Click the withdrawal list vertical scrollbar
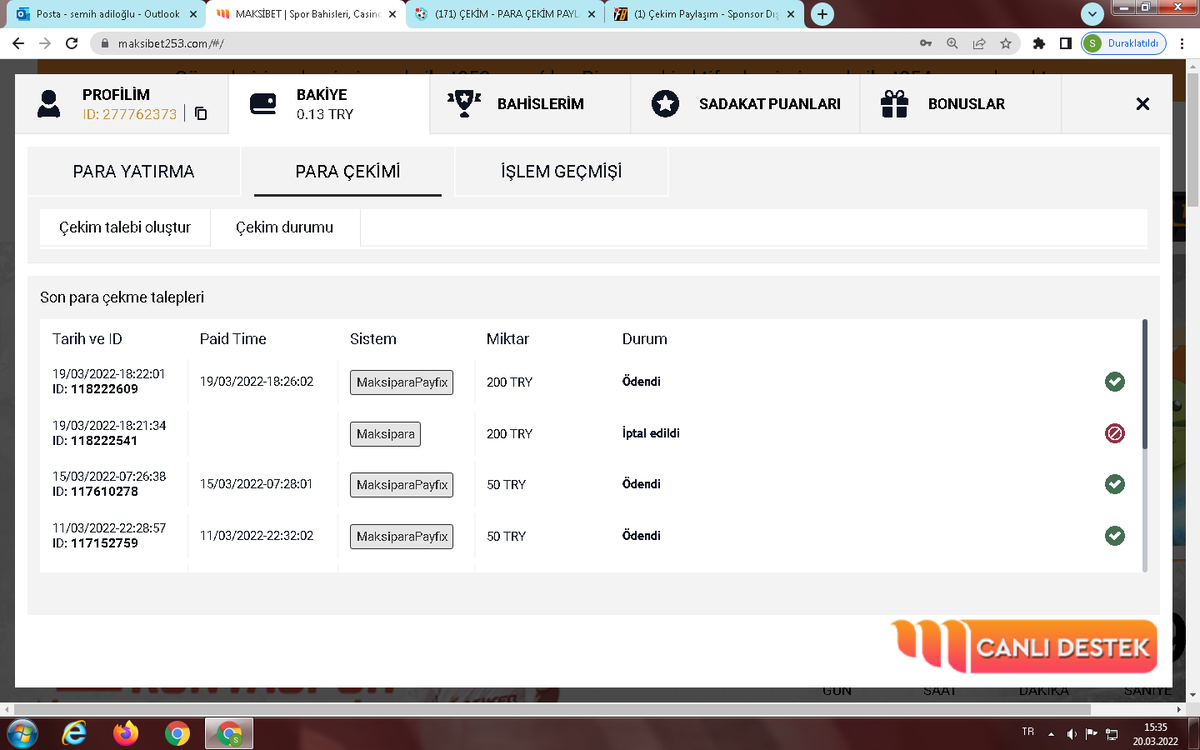Screen dimensions: 1200x750 pyautogui.click(x=1145, y=385)
